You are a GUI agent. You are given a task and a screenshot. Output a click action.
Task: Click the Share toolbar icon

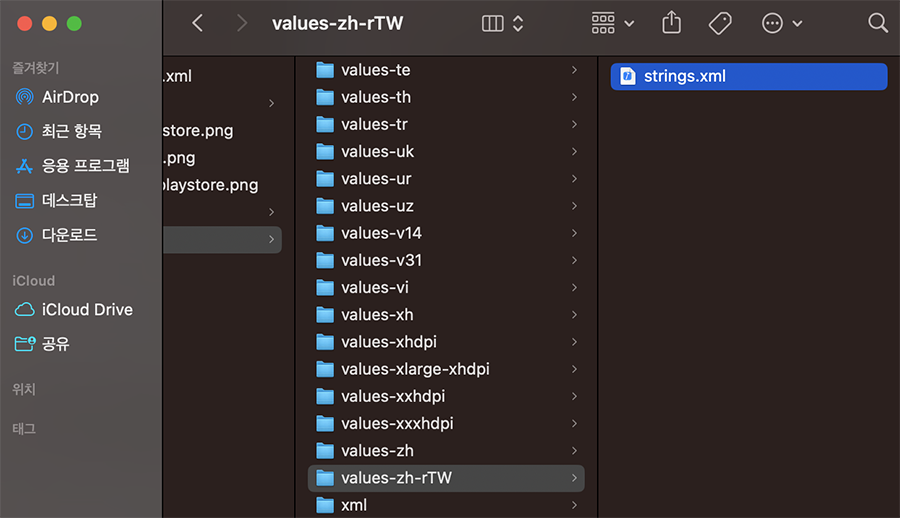(671, 23)
